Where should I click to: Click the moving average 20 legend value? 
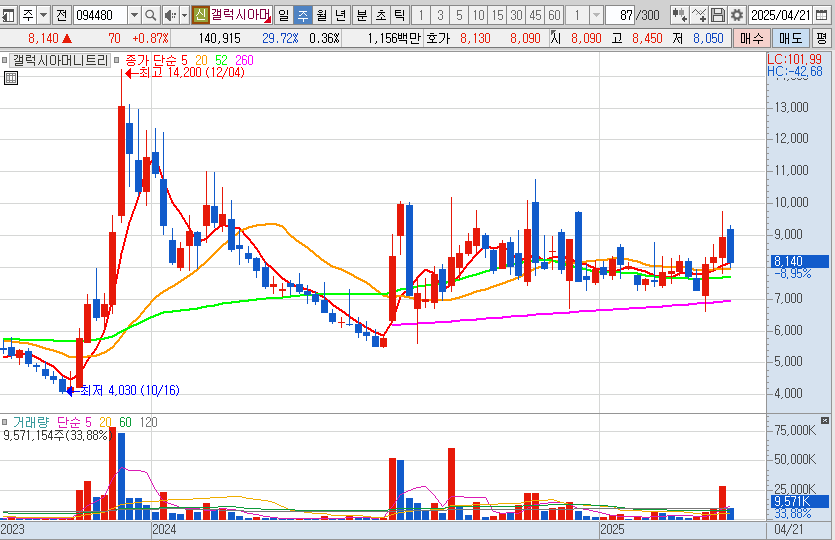click(x=201, y=60)
